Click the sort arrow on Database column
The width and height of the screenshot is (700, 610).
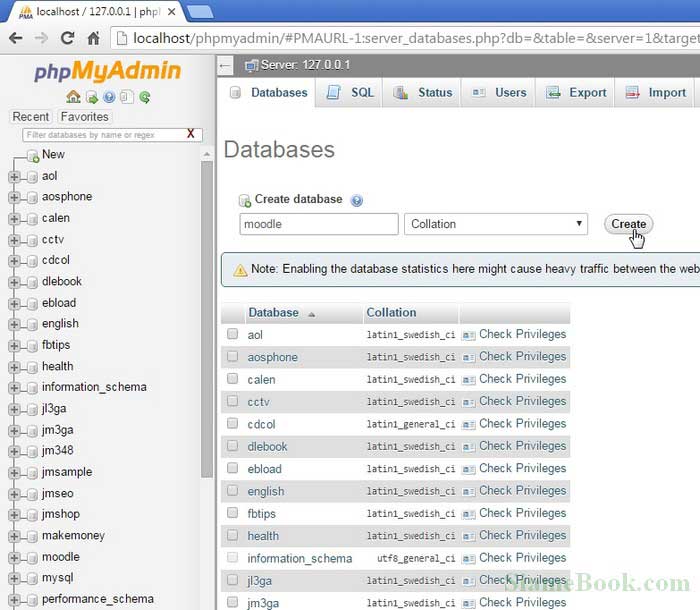(x=311, y=314)
